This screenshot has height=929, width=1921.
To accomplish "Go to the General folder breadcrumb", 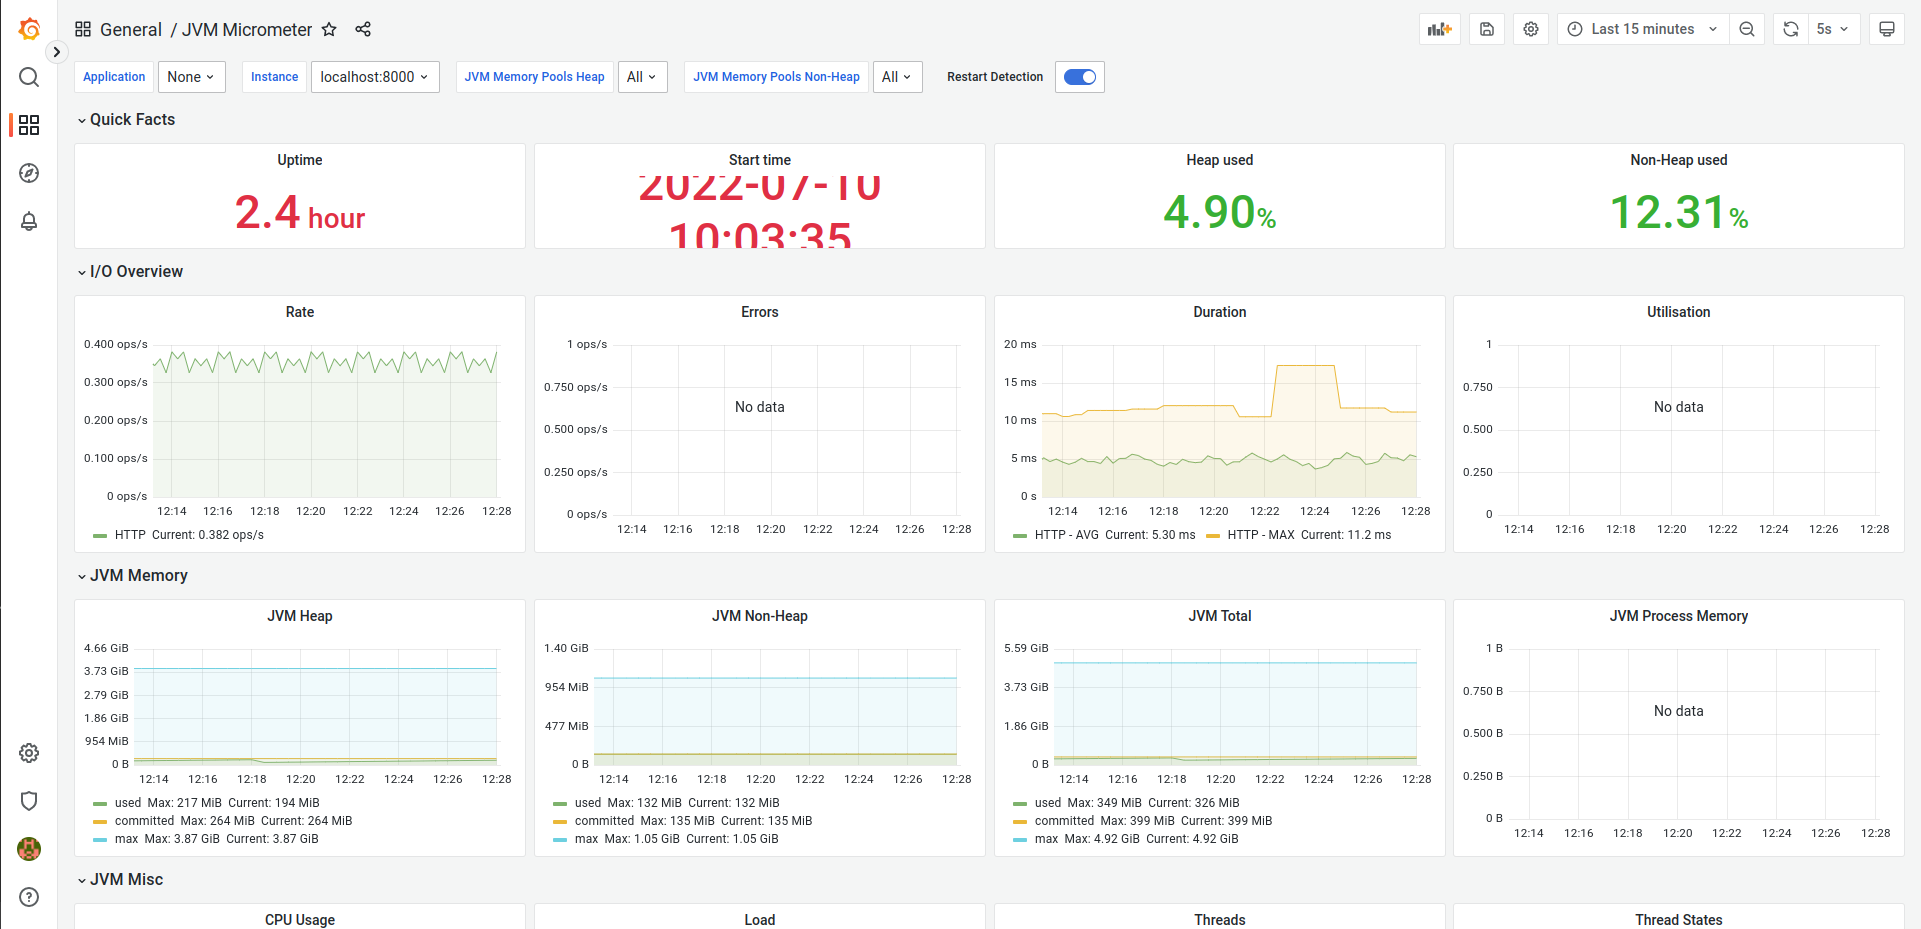I will tap(131, 30).
